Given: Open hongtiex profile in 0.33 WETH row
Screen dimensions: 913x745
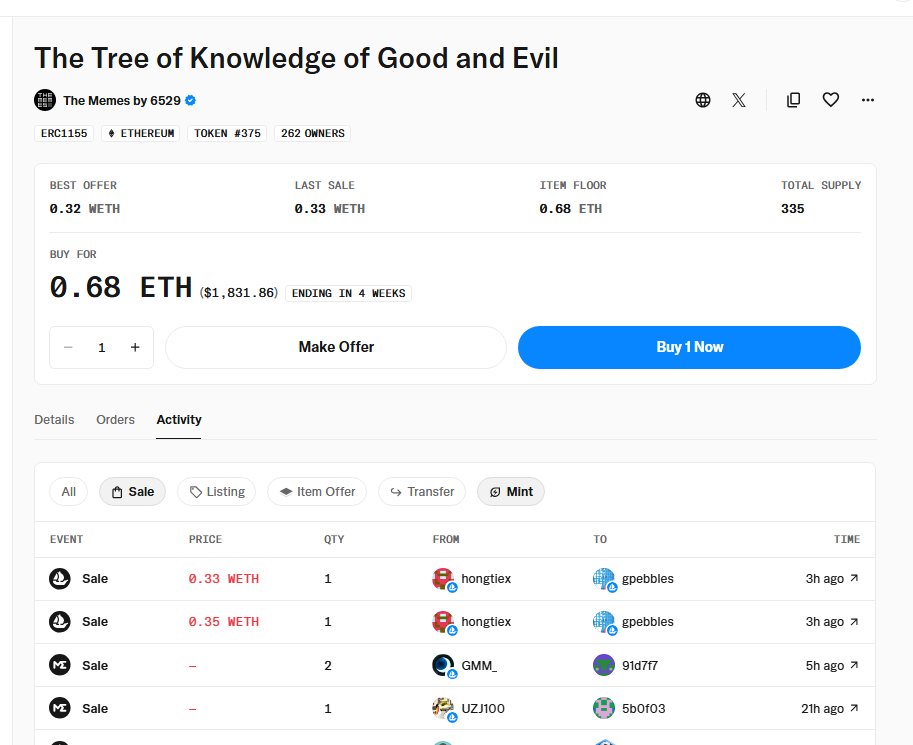Looking at the screenshot, I should (486, 578).
